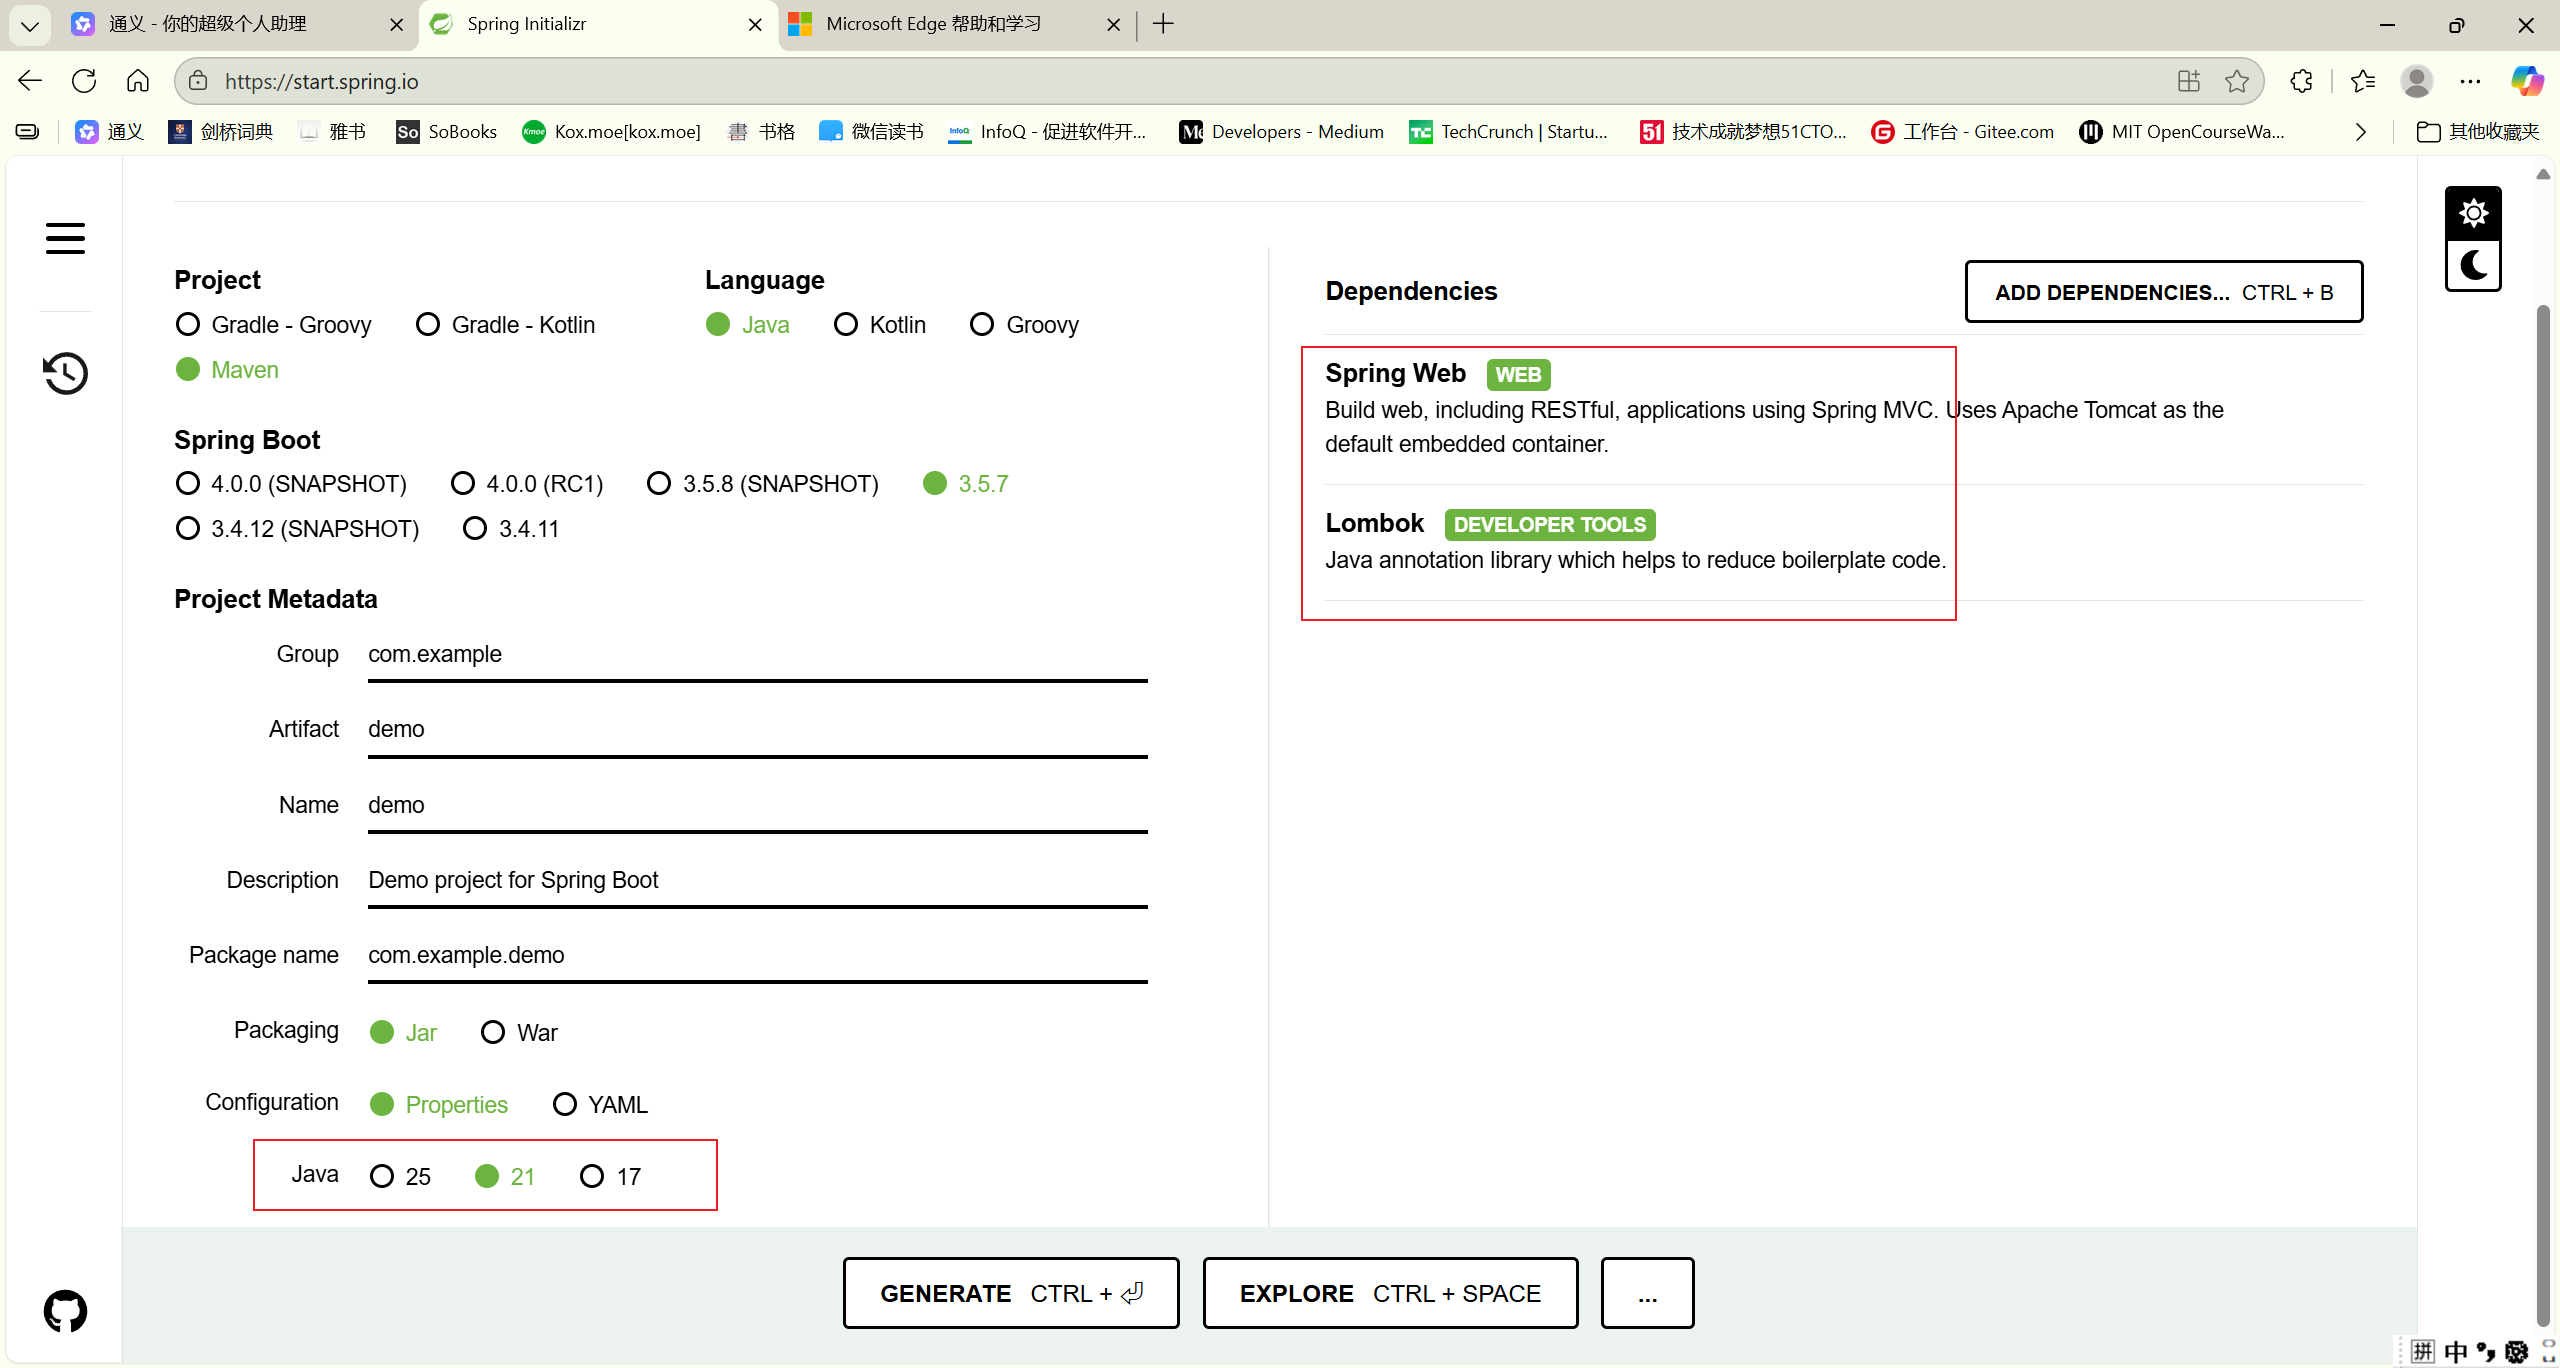Select Gradle - Kotlin project type
Screen dimensions: 2560x1368
[x=428, y=325]
